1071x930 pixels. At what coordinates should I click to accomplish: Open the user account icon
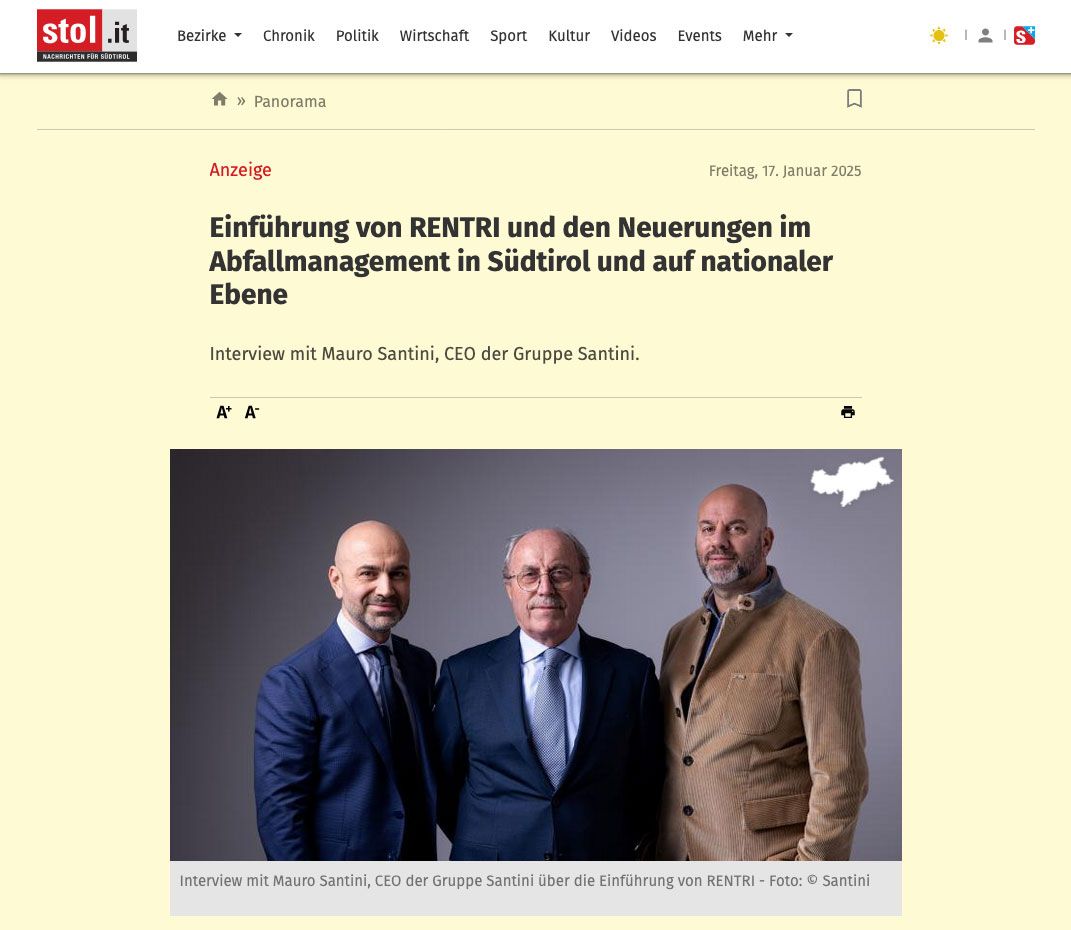point(985,36)
